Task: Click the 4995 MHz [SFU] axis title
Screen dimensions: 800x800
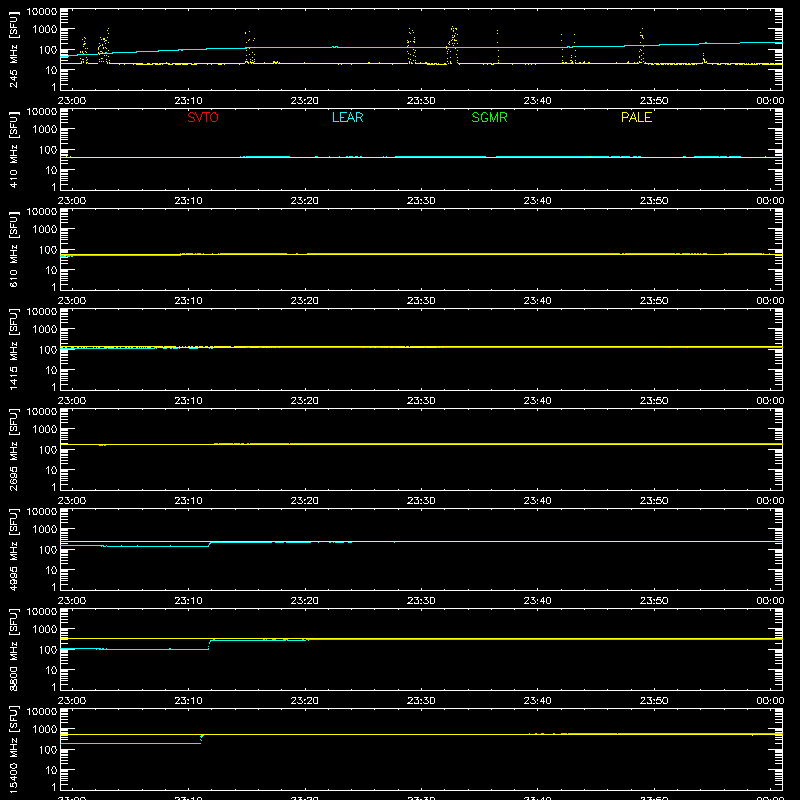Action: click(x=13, y=549)
